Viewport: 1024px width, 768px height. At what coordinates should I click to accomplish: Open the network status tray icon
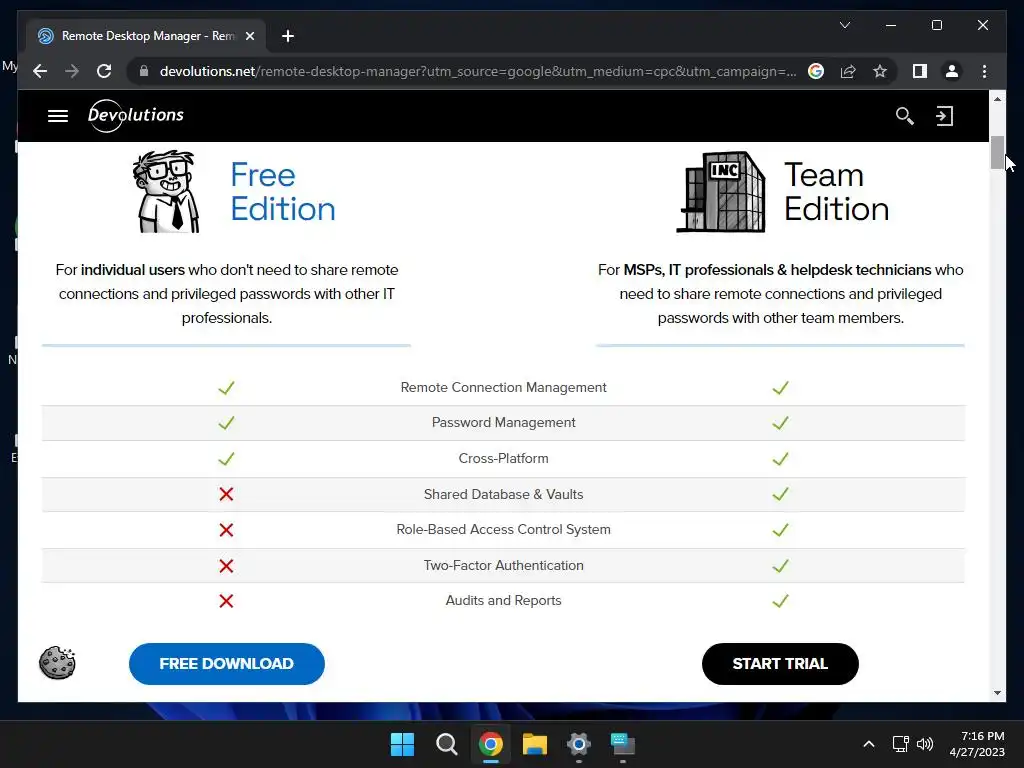coord(901,744)
